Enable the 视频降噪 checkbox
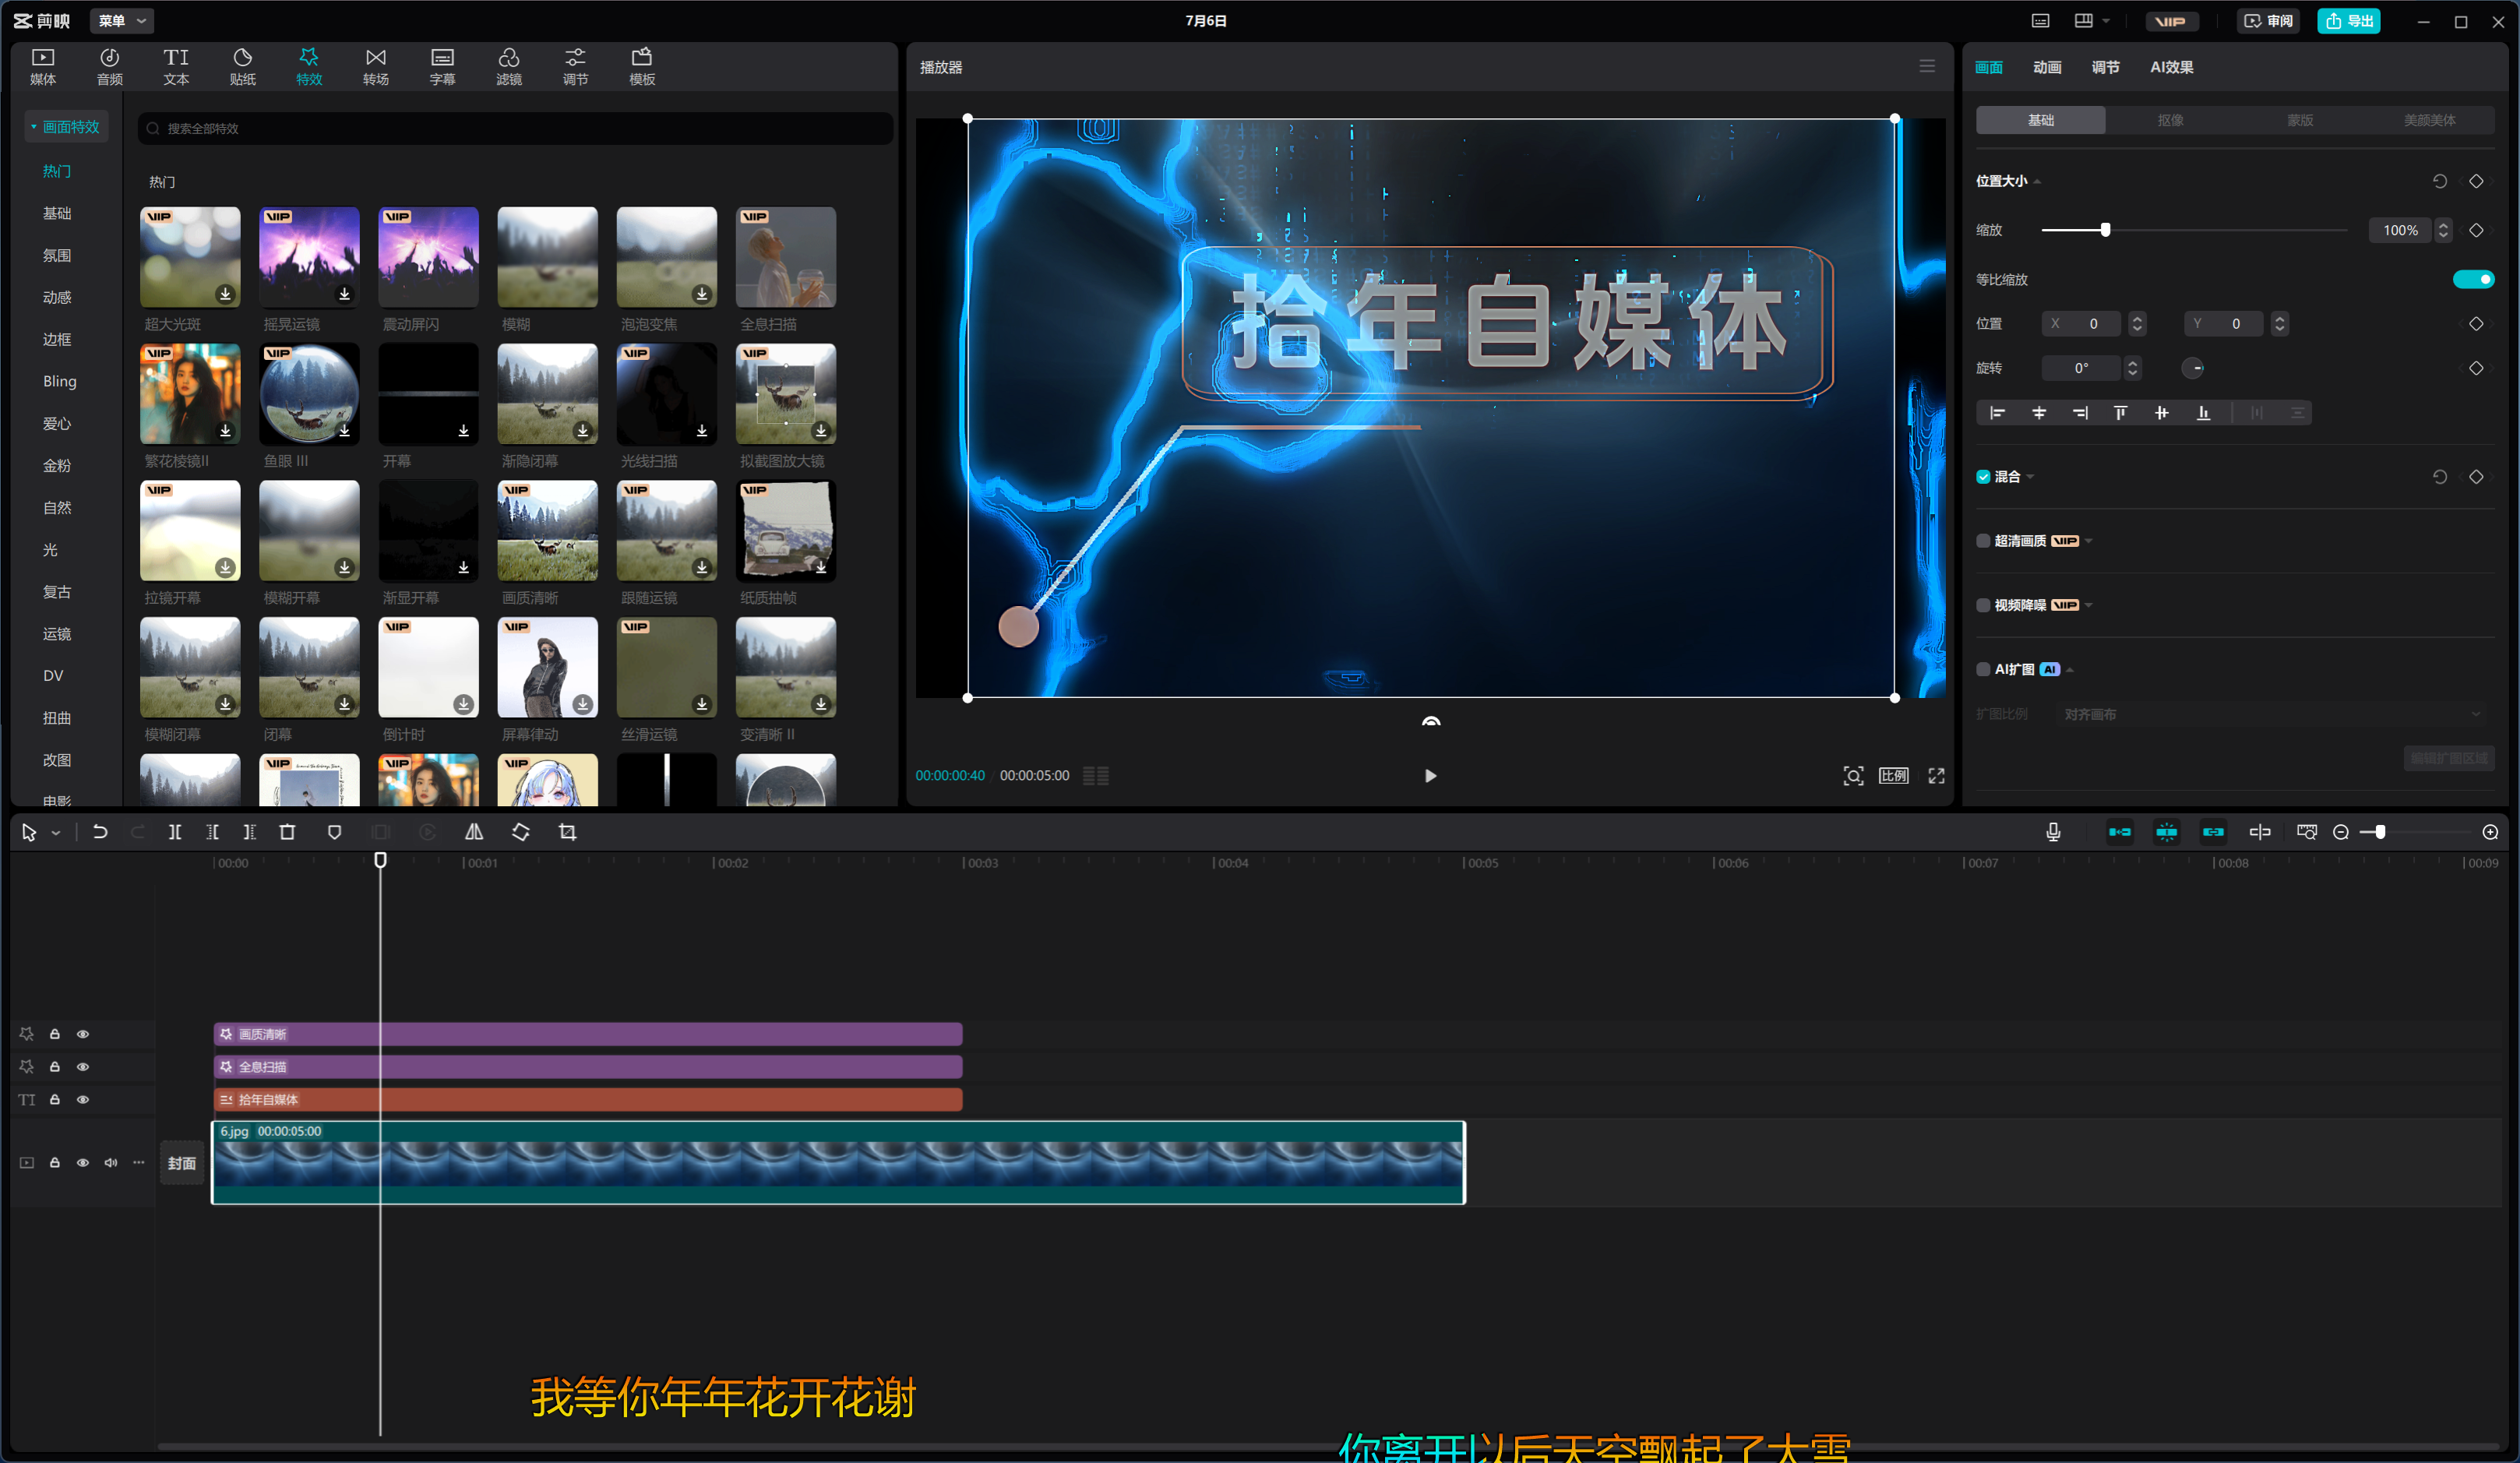This screenshot has height=1463, width=2520. point(1983,605)
